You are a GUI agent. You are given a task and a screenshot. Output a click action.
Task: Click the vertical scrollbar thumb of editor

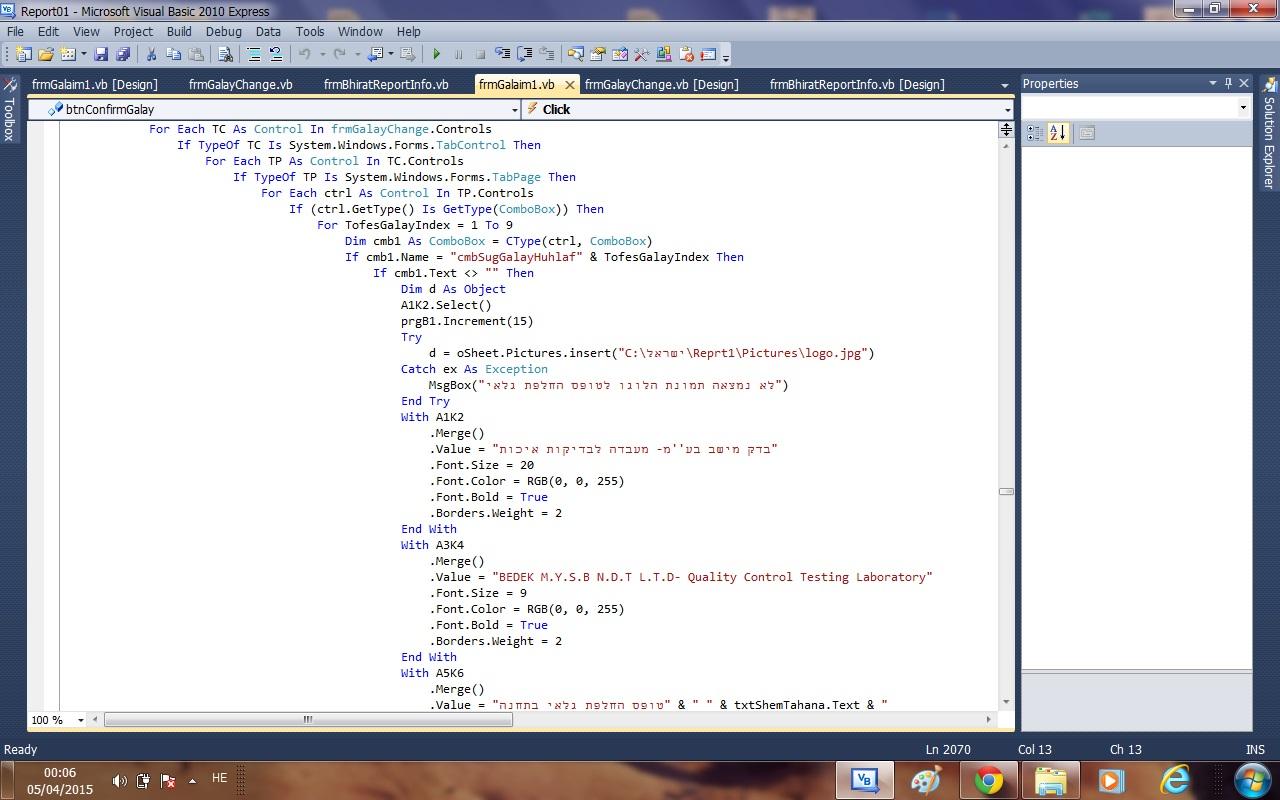[1006, 491]
